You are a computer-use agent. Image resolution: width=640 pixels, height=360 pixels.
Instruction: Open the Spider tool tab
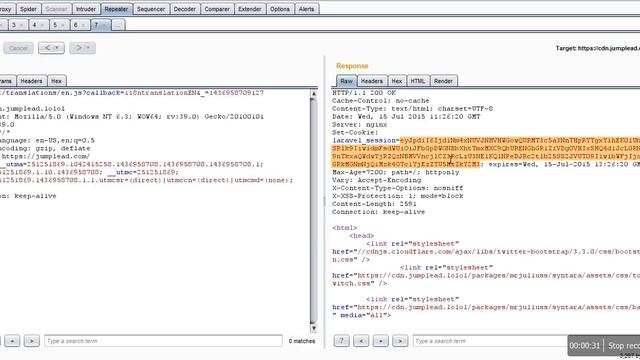pos(28,9)
